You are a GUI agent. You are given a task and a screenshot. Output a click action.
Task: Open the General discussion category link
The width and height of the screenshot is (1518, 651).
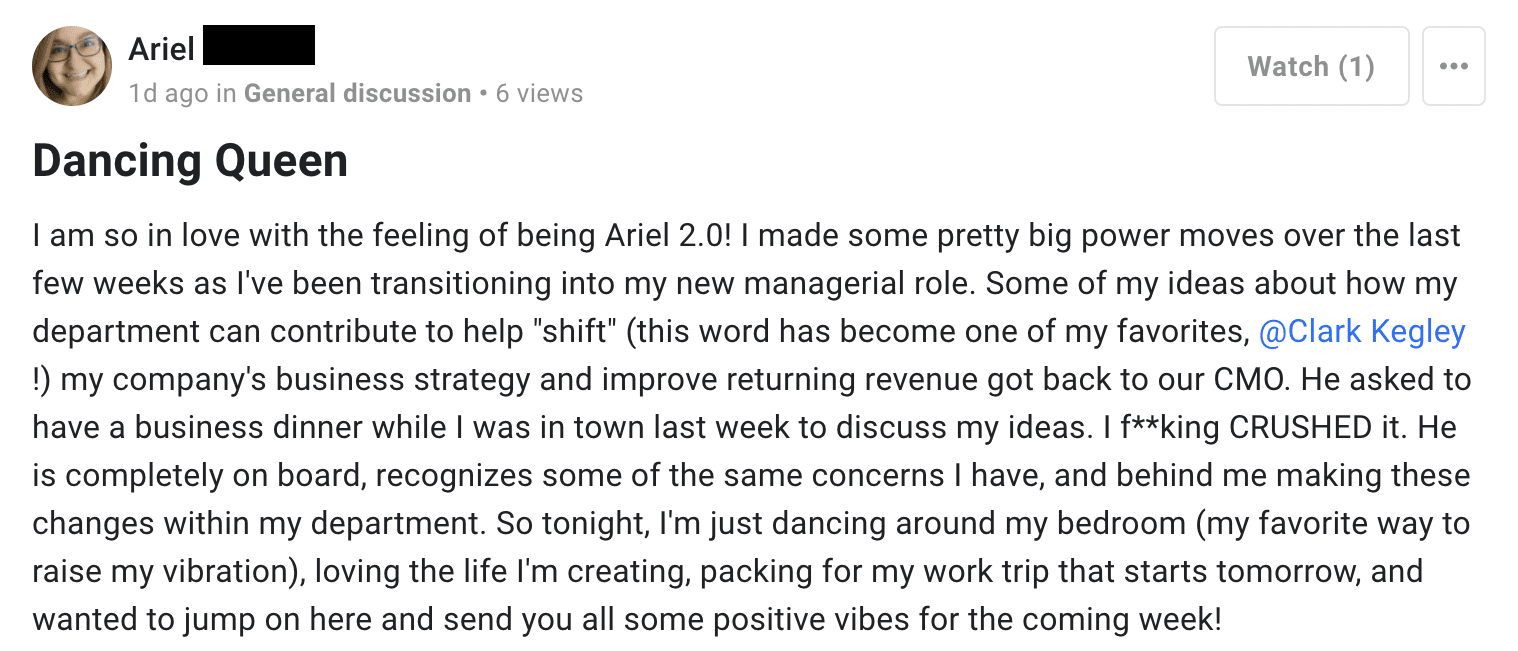357,93
